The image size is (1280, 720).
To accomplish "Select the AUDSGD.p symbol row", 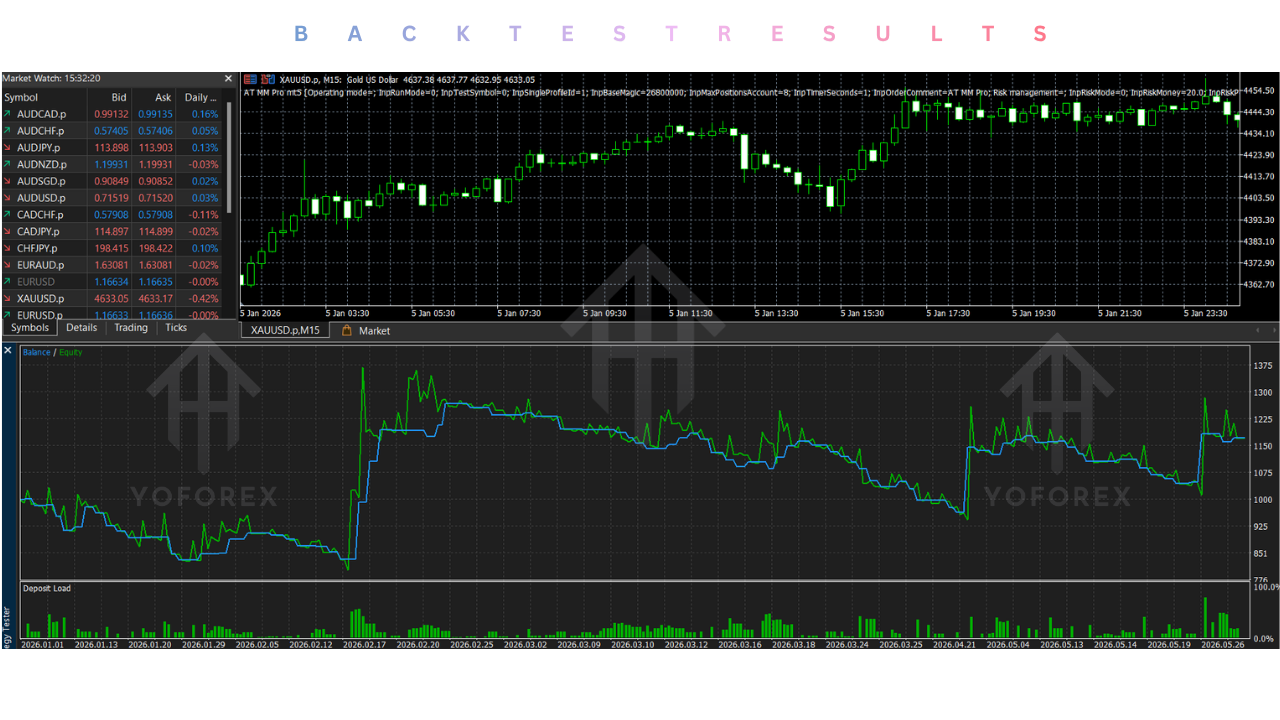I will pos(113,181).
